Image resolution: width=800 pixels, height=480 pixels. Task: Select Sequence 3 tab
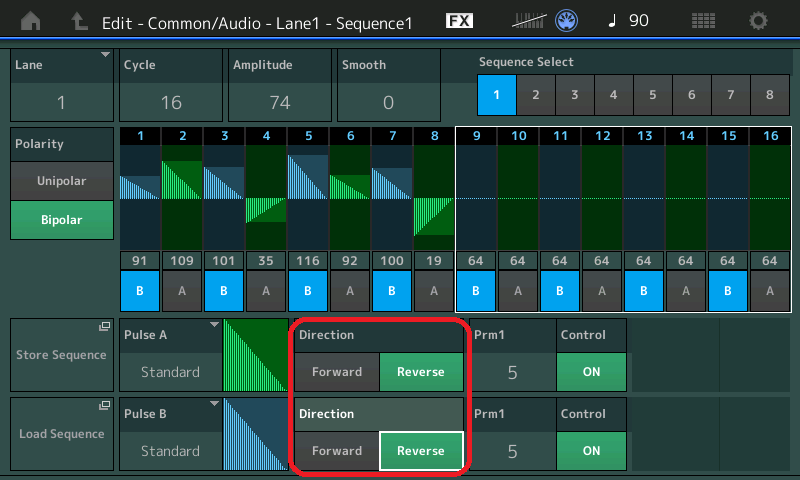574,95
